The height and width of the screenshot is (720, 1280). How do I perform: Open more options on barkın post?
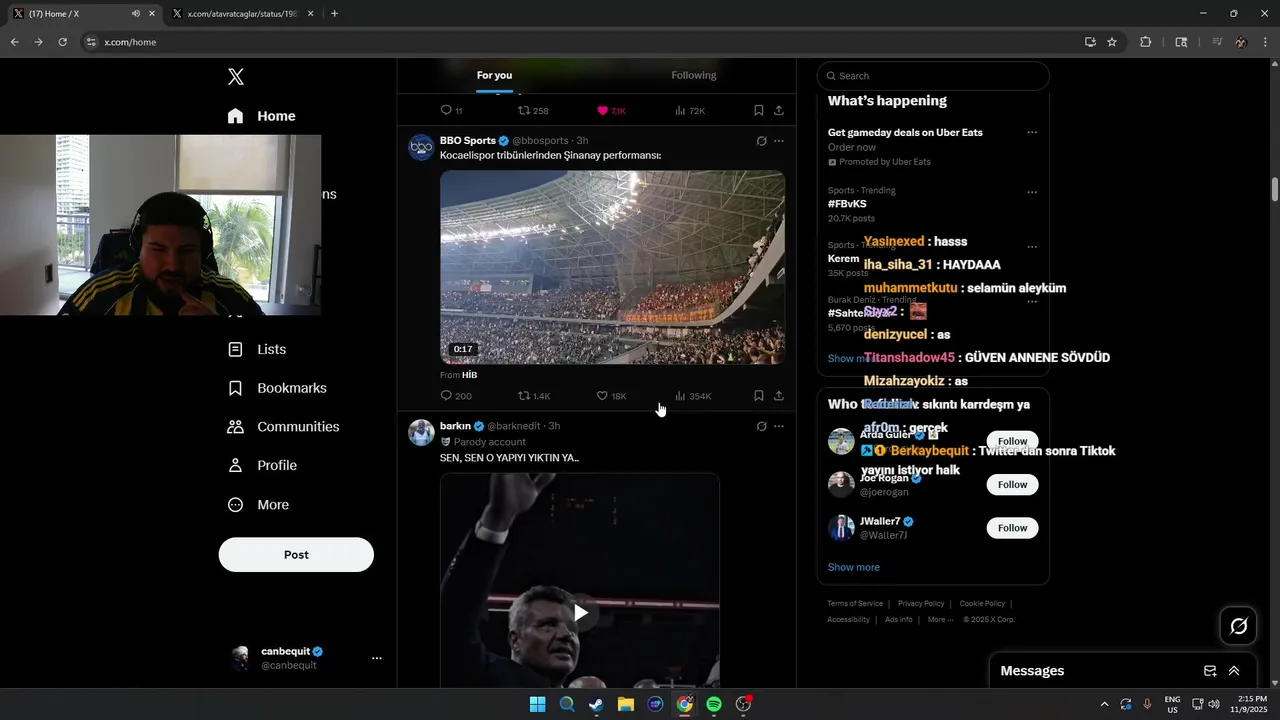click(x=779, y=426)
